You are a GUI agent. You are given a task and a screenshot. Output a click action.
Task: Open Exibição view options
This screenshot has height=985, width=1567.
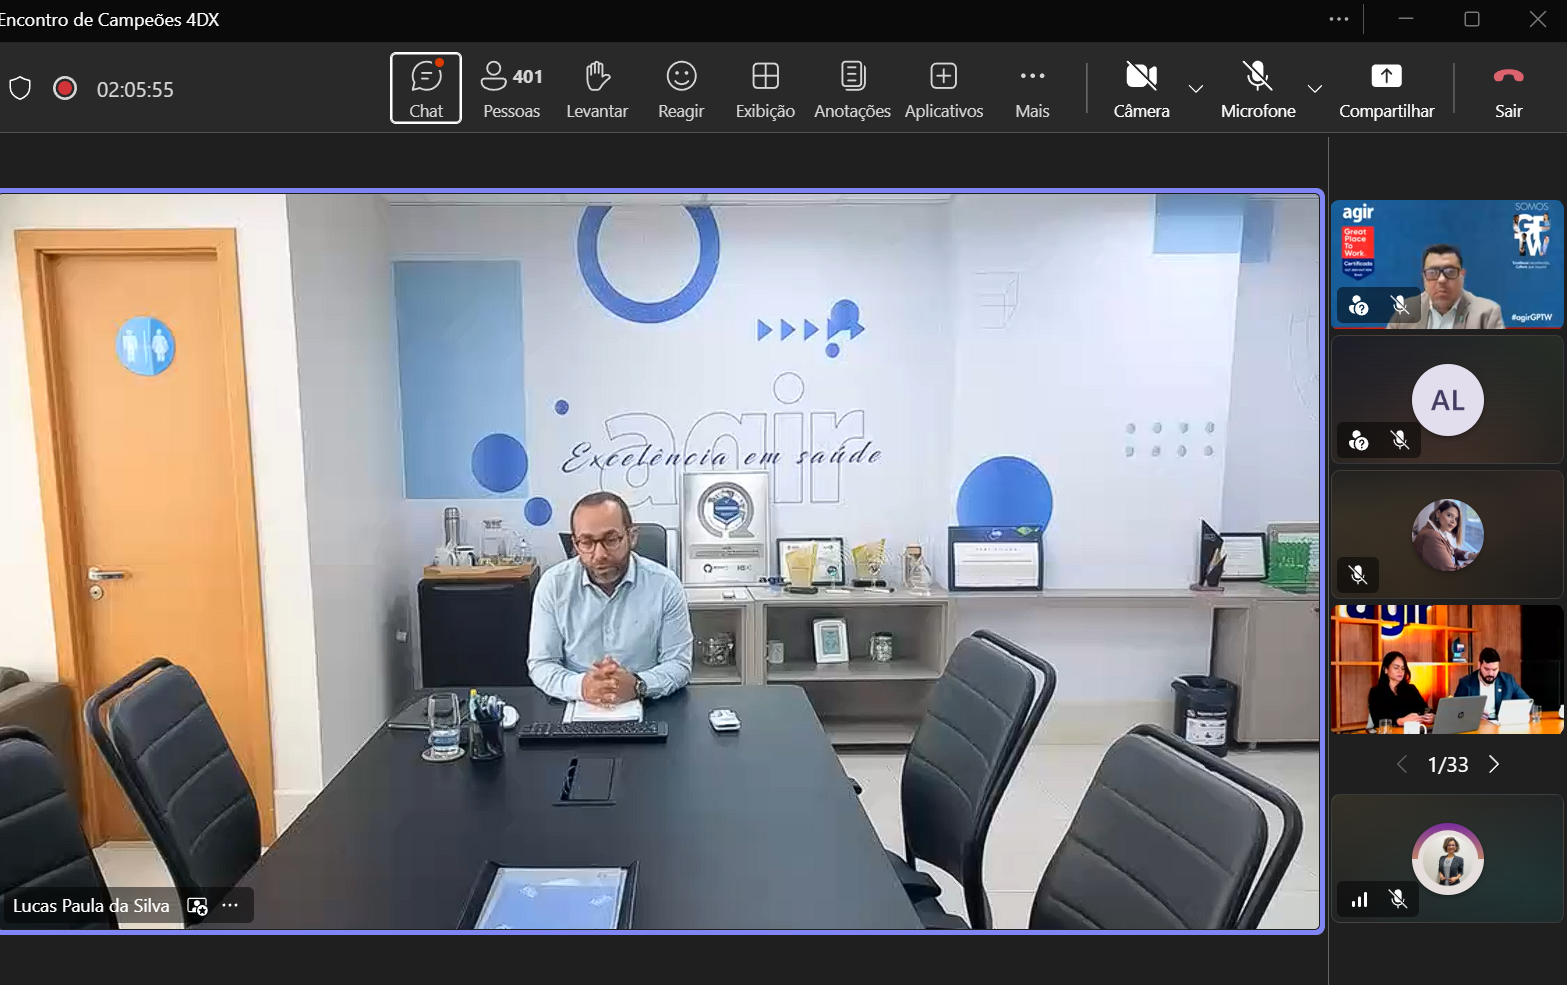click(x=765, y=88)
